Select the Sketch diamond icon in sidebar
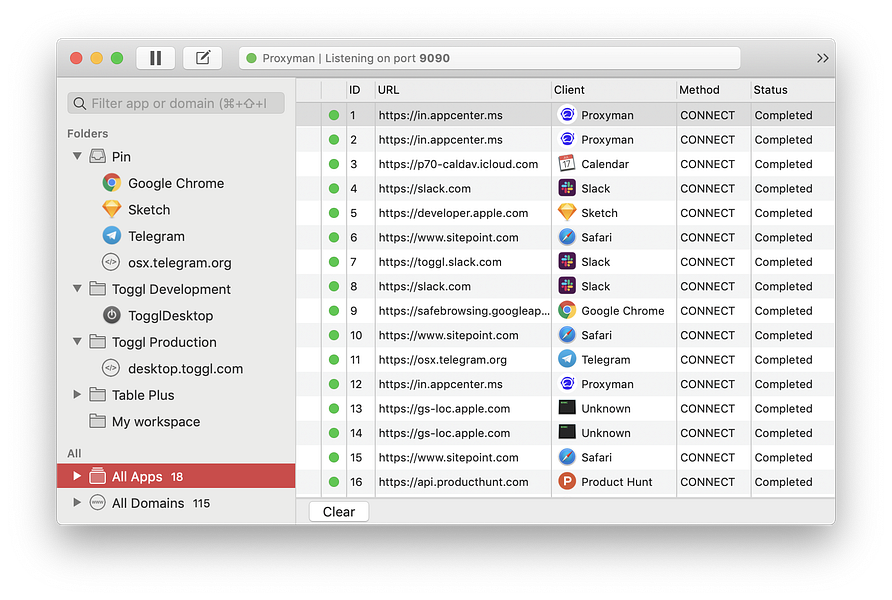 coord(112,209)
